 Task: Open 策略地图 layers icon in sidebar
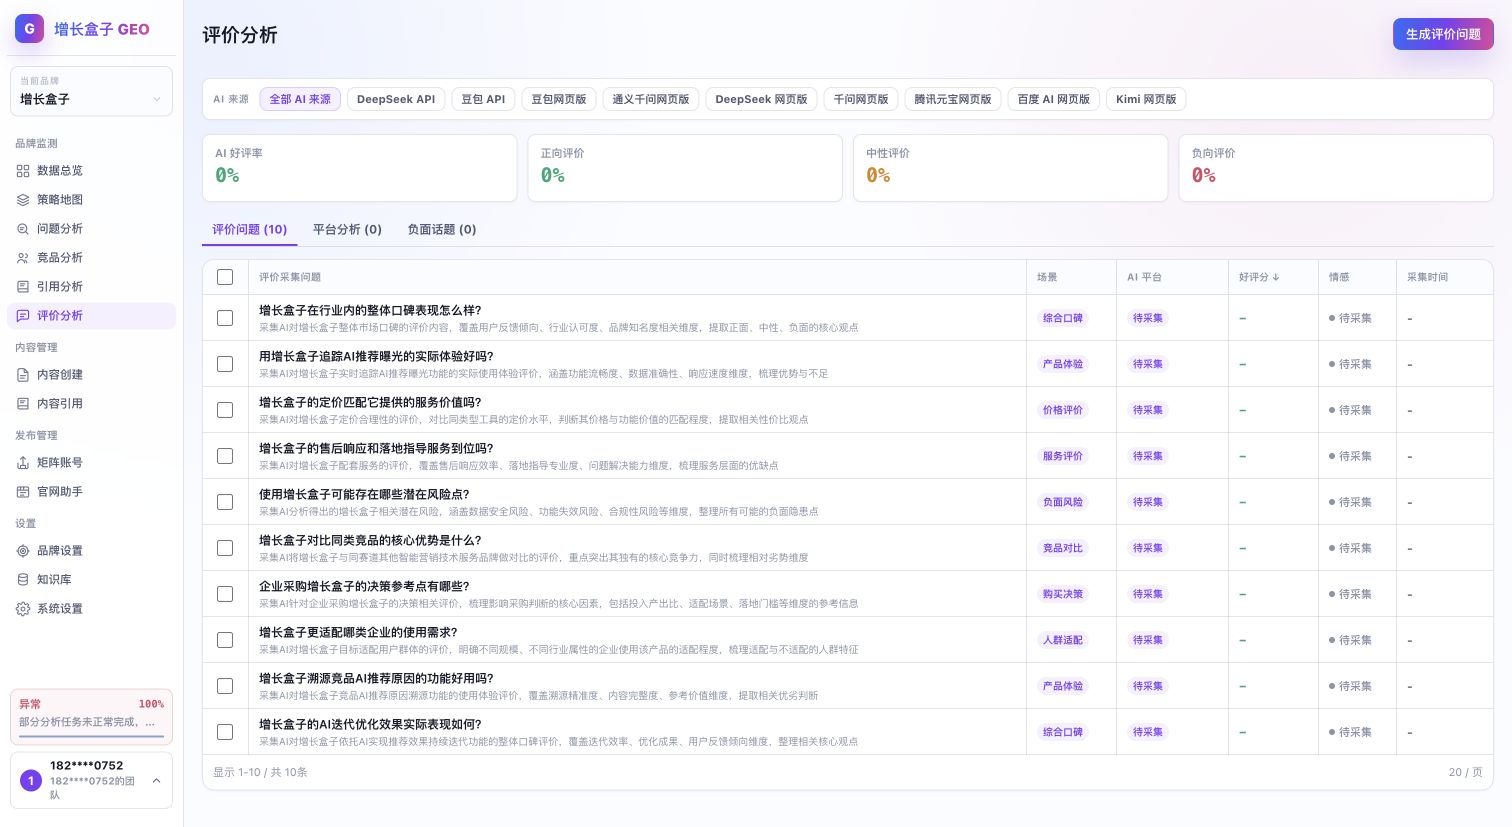click(x=23, y=200)
